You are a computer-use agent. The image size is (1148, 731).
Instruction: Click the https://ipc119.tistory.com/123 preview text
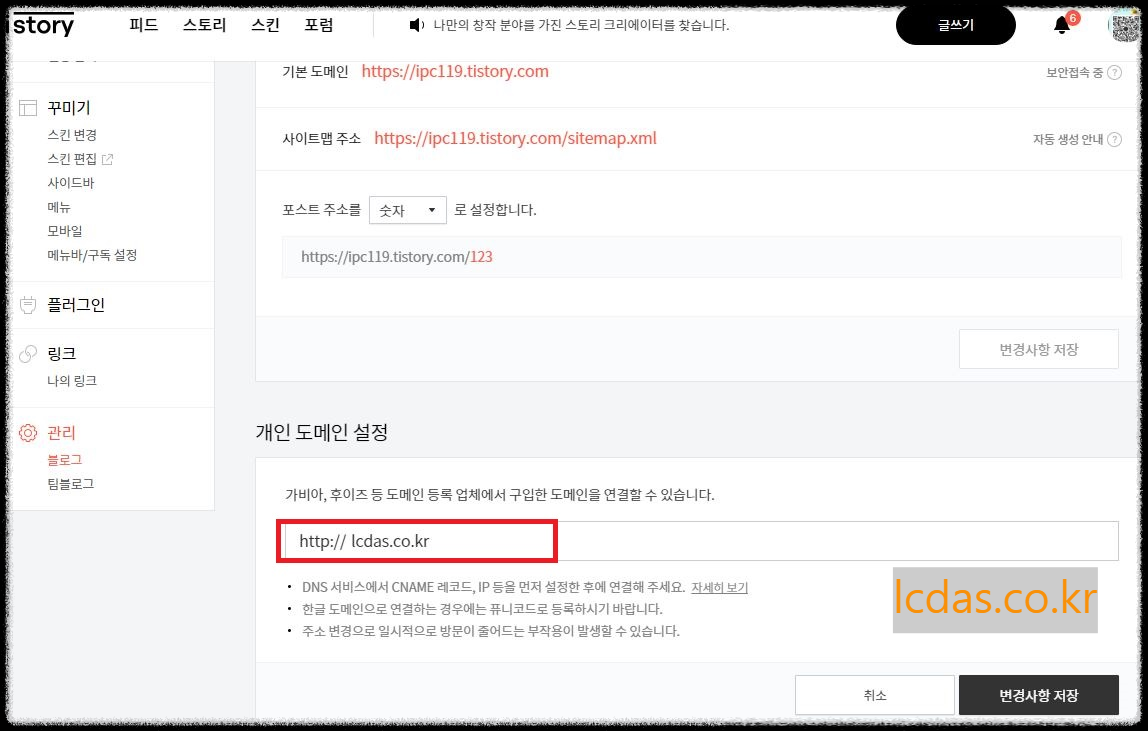click(x=397, y=257)
